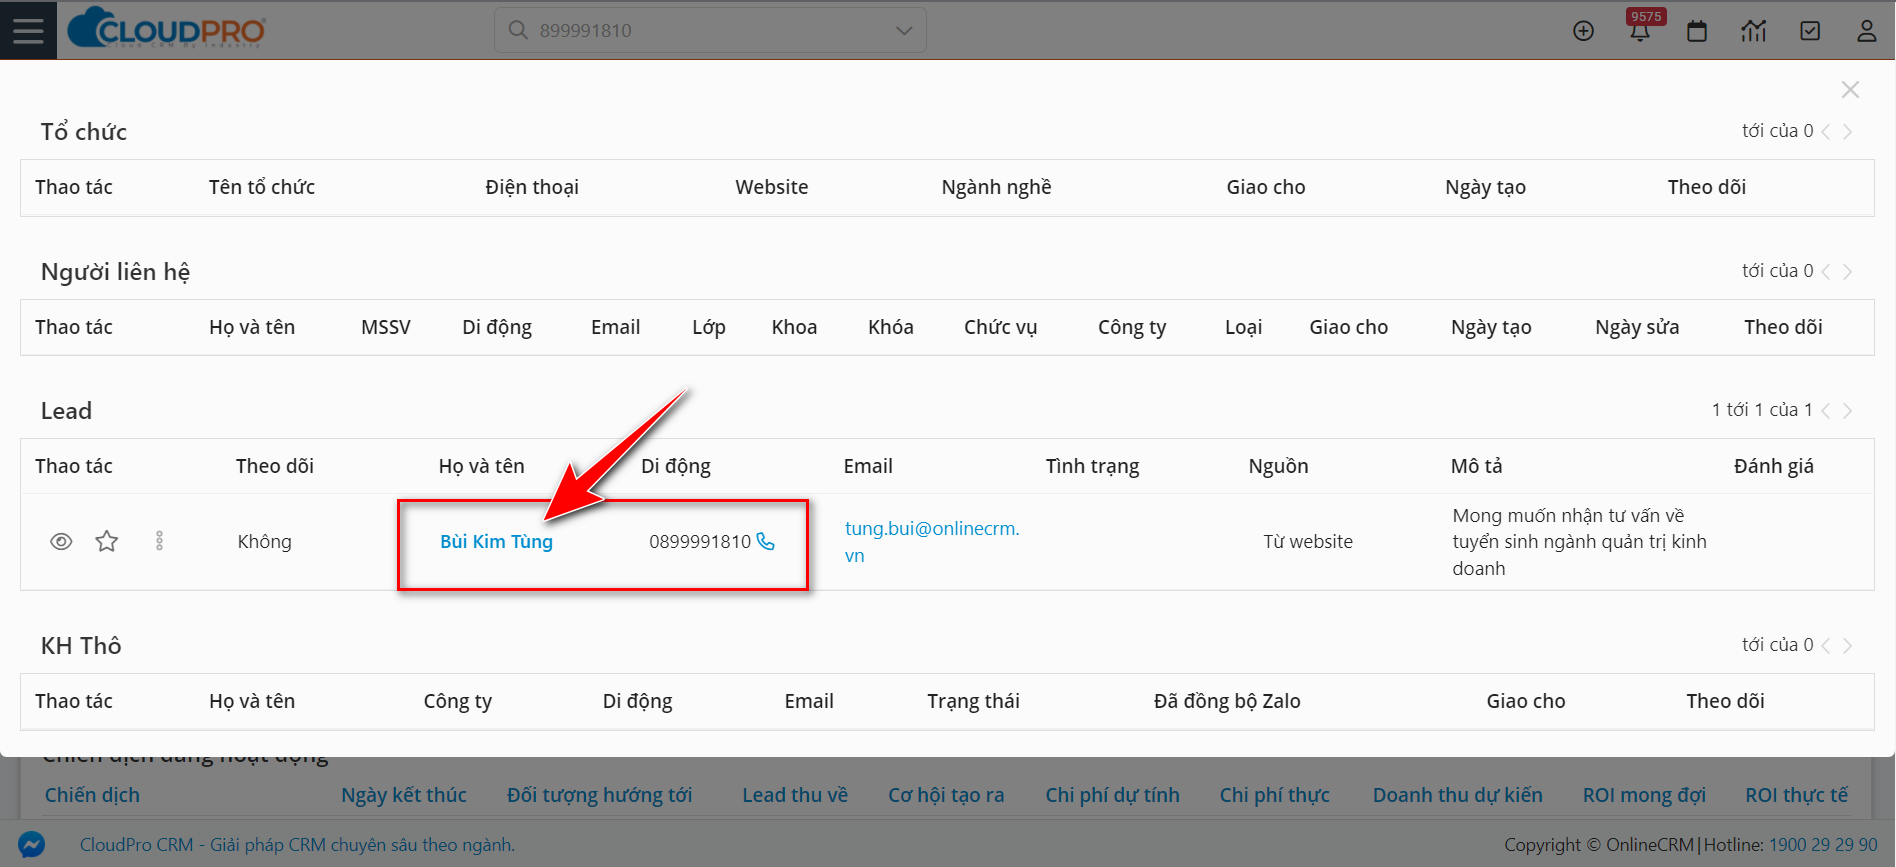This screenshot has height=867, width=1896.
Task: Click the lead description starting with Mong muốn nhận tư vấn
Action: [1580, 542]
